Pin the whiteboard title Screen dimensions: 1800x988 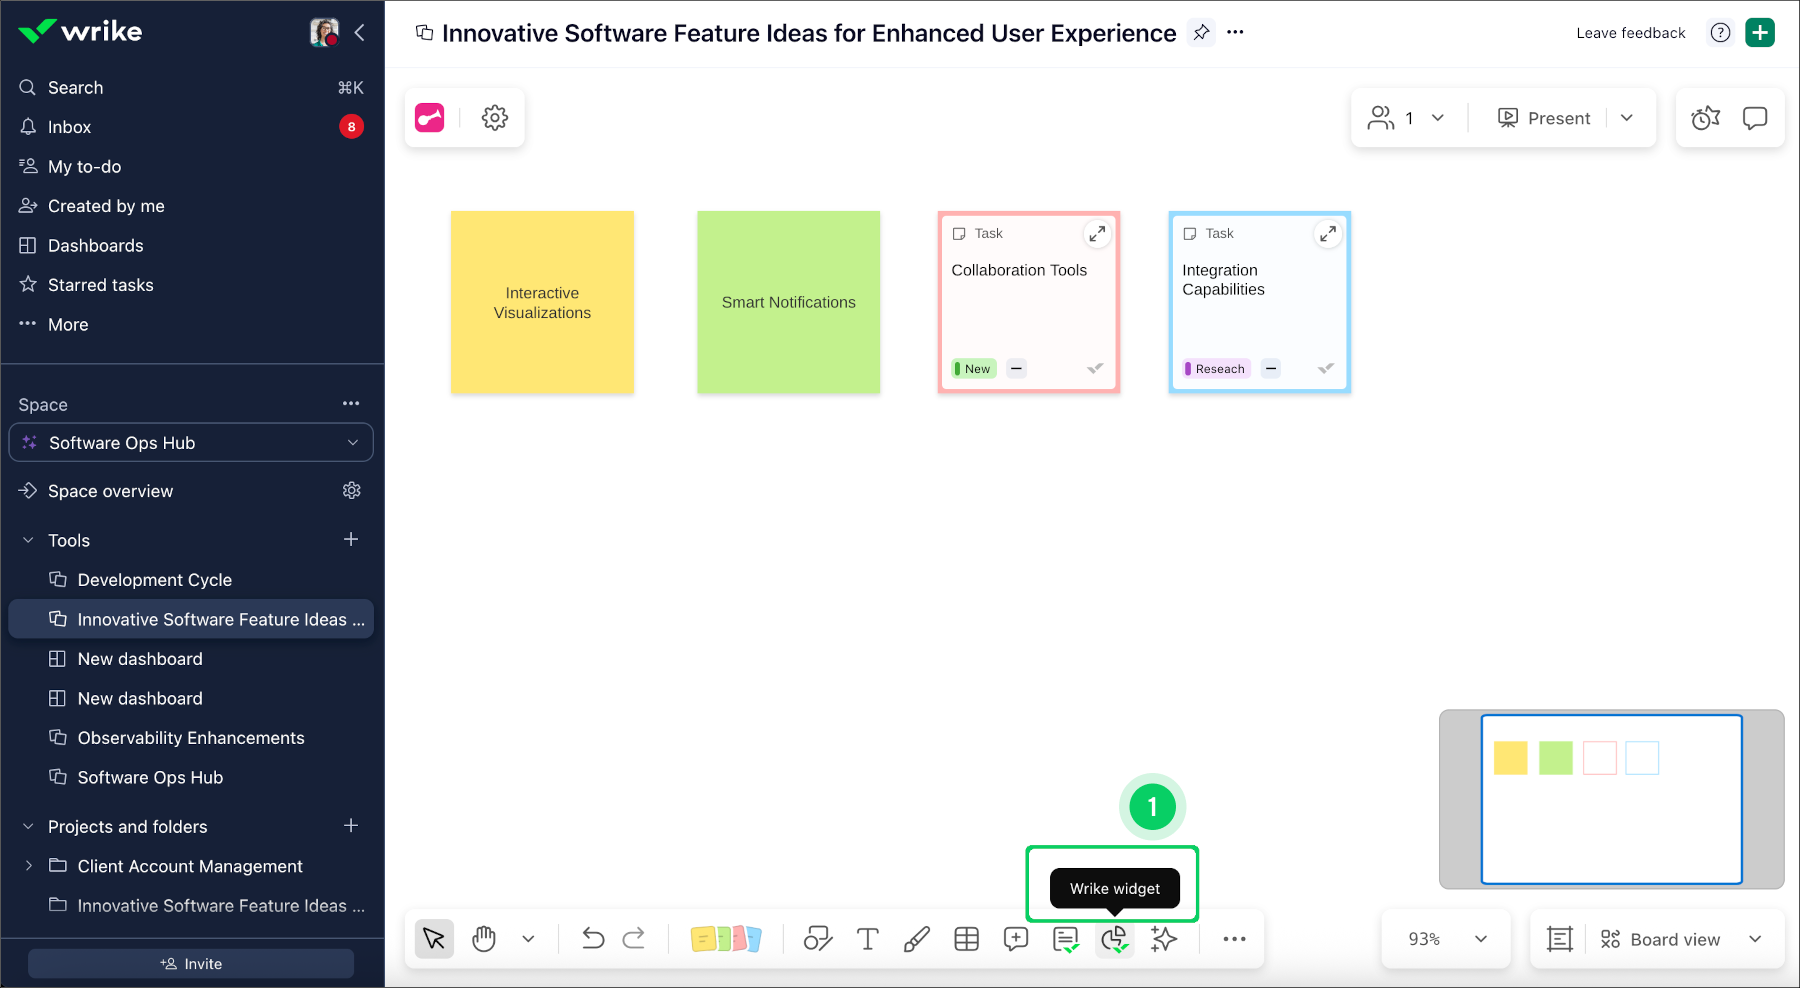click(1201, 32)
